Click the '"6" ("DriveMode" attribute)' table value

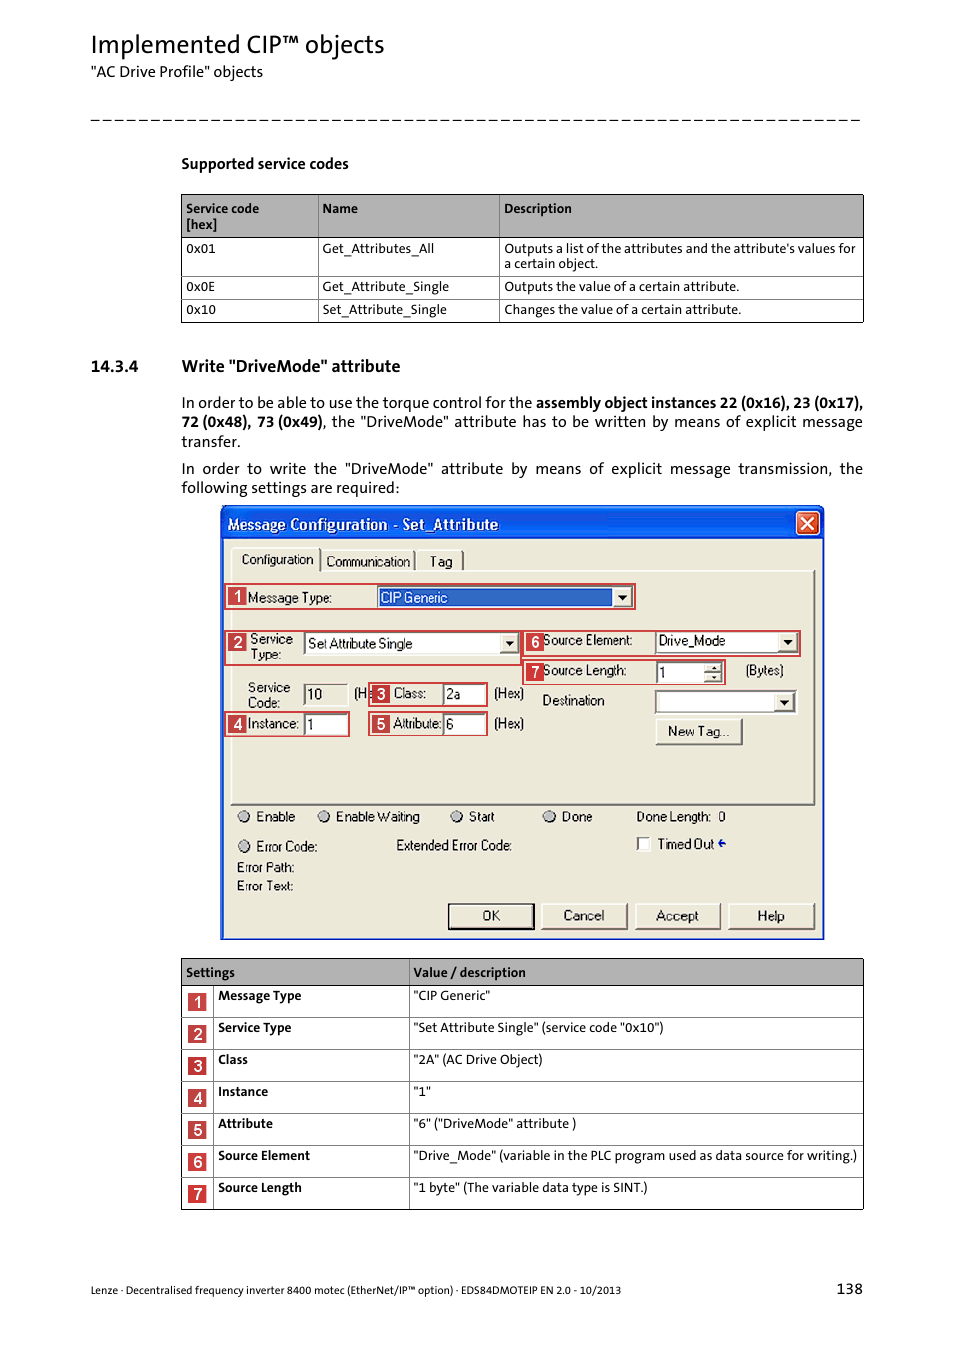click(x=495, y=1124)
